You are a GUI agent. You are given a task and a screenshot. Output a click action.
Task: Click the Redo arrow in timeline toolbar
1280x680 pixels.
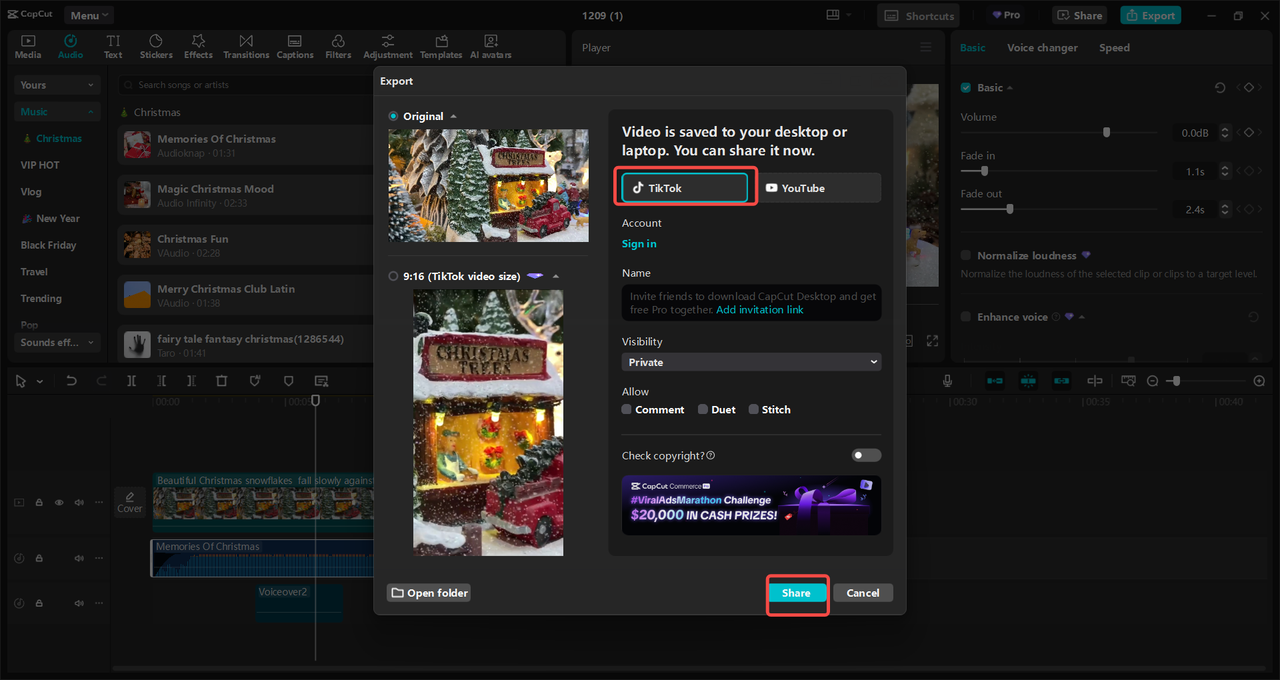[x=101, y=381]
